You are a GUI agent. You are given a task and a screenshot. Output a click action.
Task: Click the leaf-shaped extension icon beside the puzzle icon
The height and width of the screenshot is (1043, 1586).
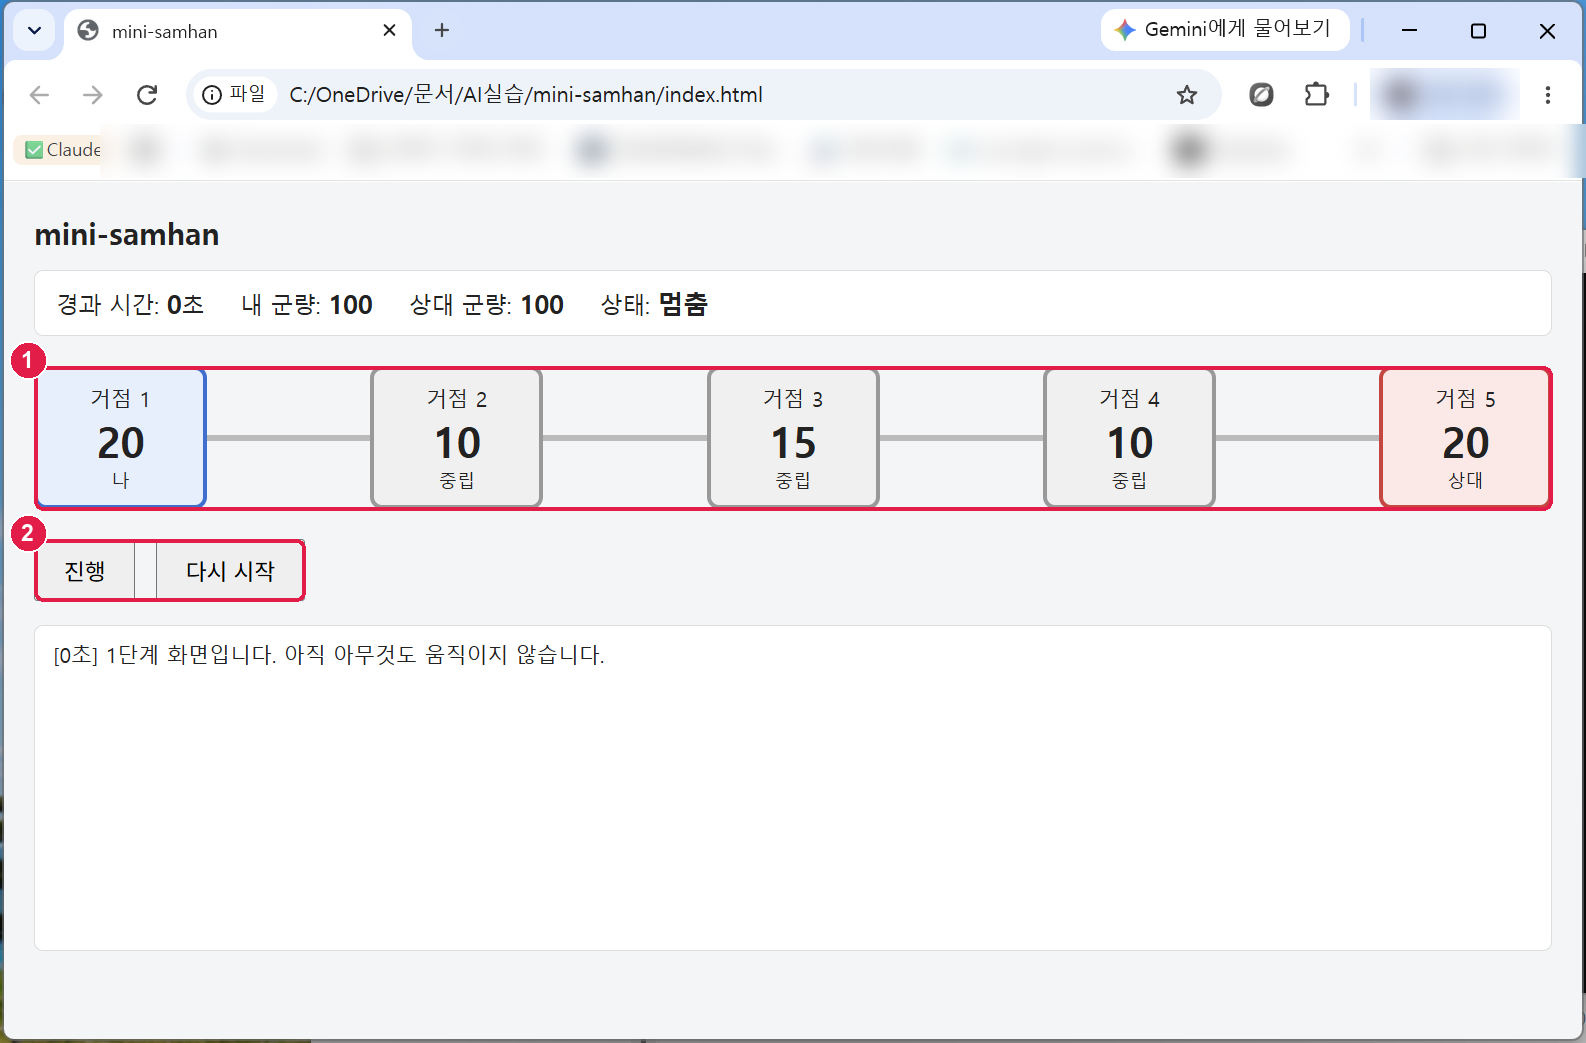pyautogui.click(x=1262, y=95)
